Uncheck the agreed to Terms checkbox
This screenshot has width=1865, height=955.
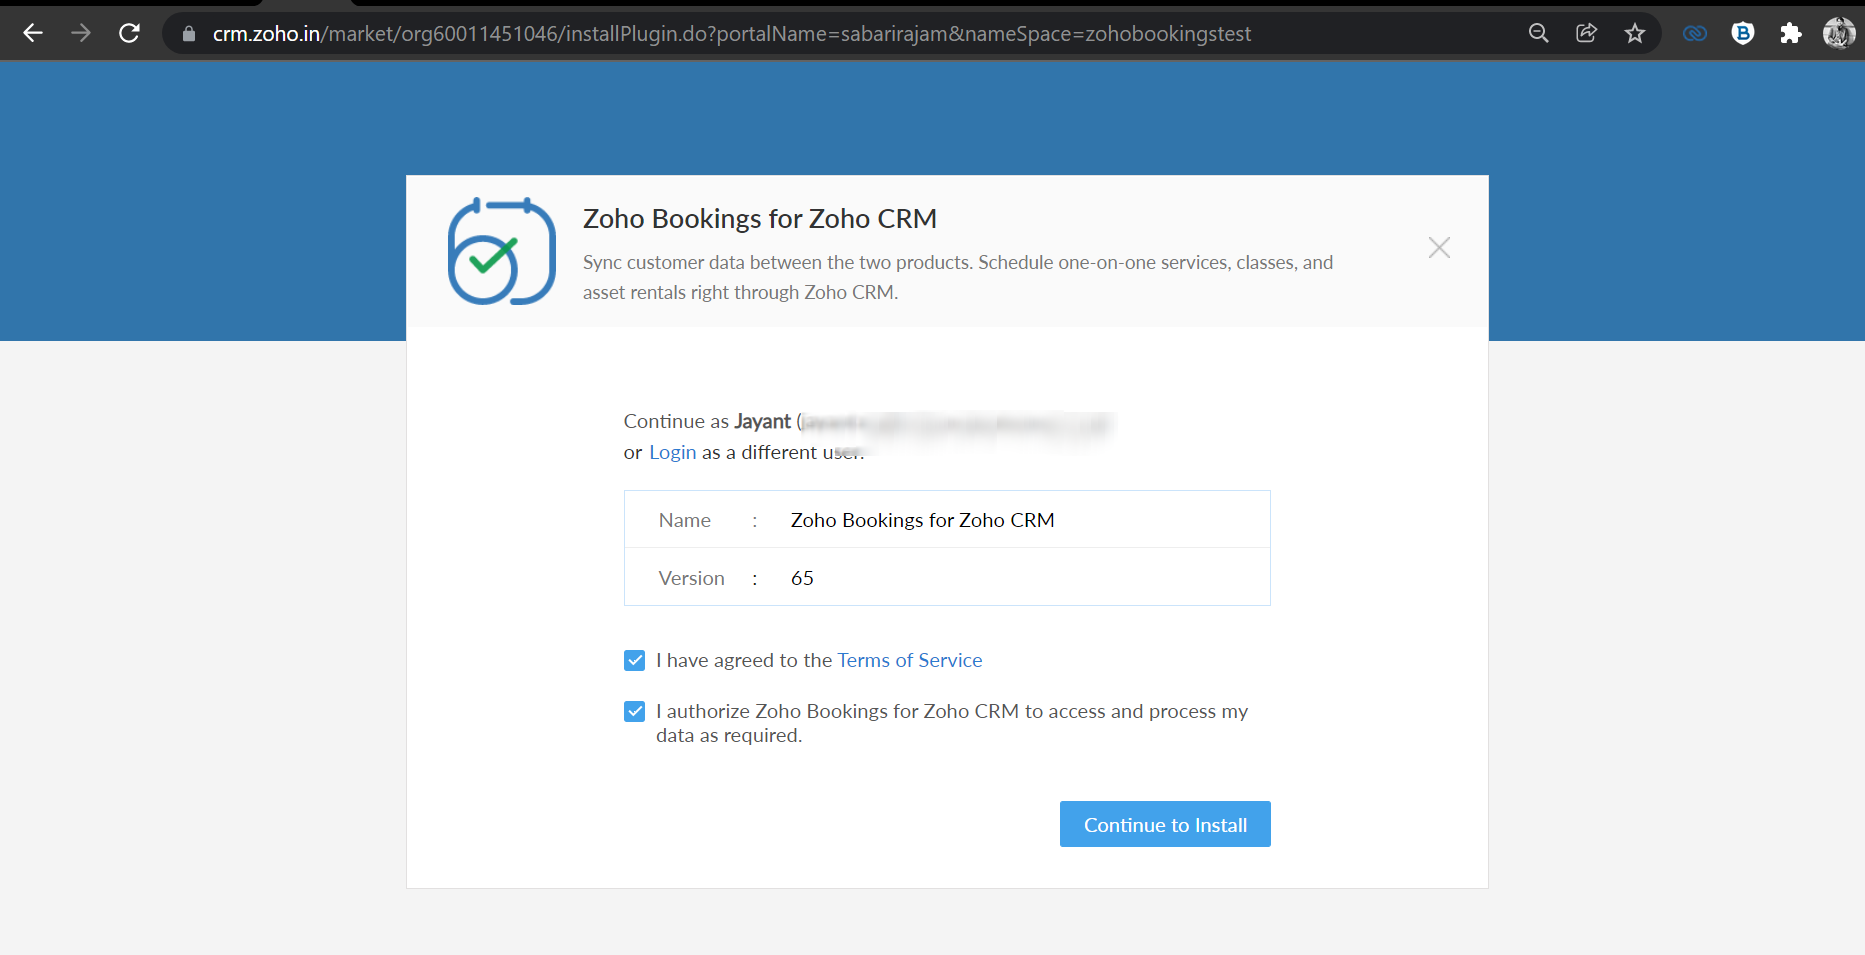tap(634, 661)
